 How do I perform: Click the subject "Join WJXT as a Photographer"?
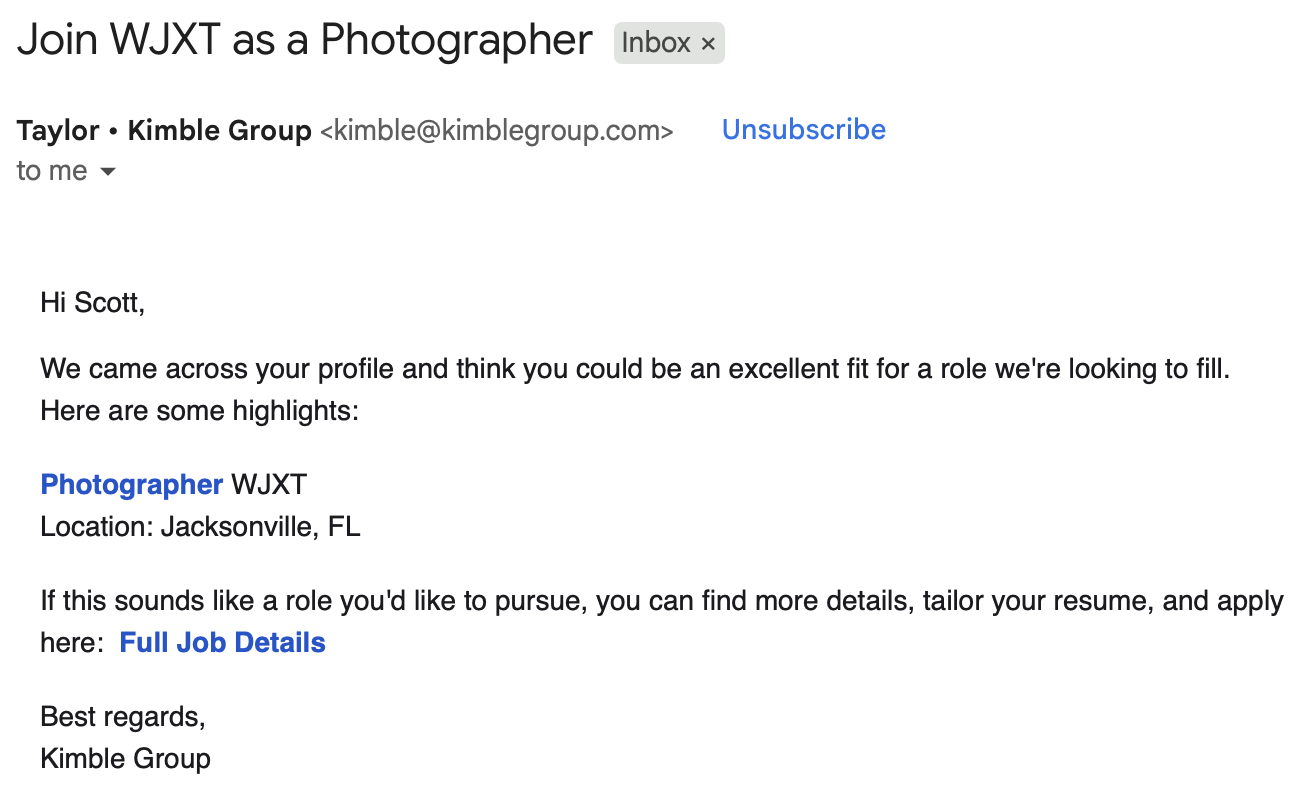(305, 40)
